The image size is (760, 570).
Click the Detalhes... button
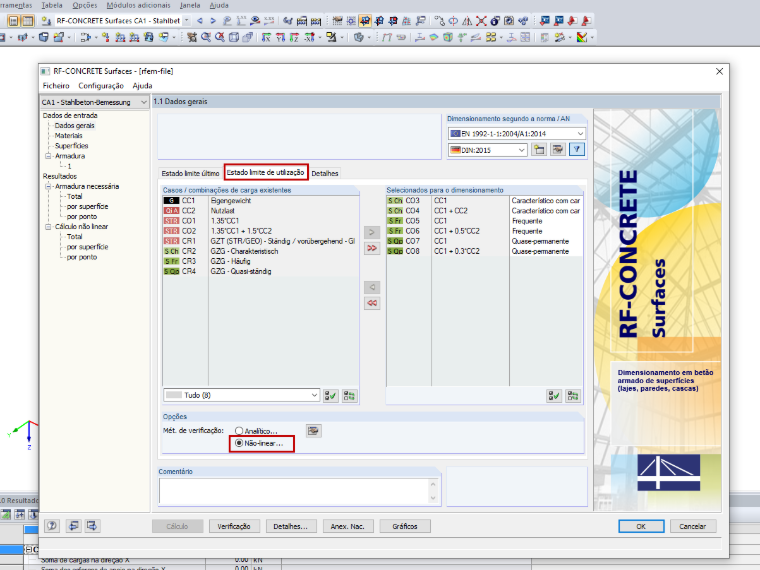pyautogui.click(x=291, y=526)
